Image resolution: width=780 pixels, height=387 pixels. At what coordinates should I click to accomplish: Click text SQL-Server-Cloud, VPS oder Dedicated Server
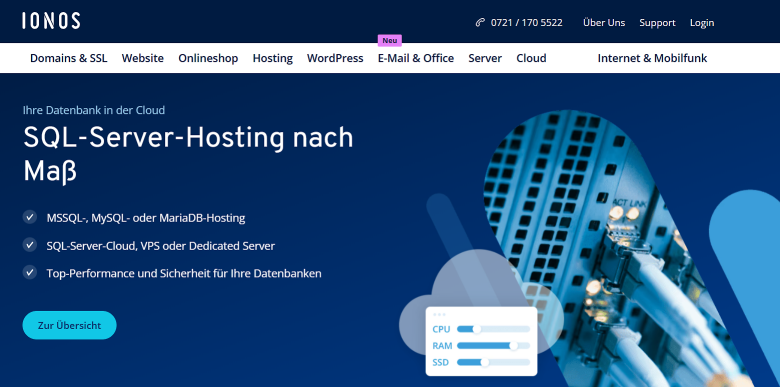161,246
